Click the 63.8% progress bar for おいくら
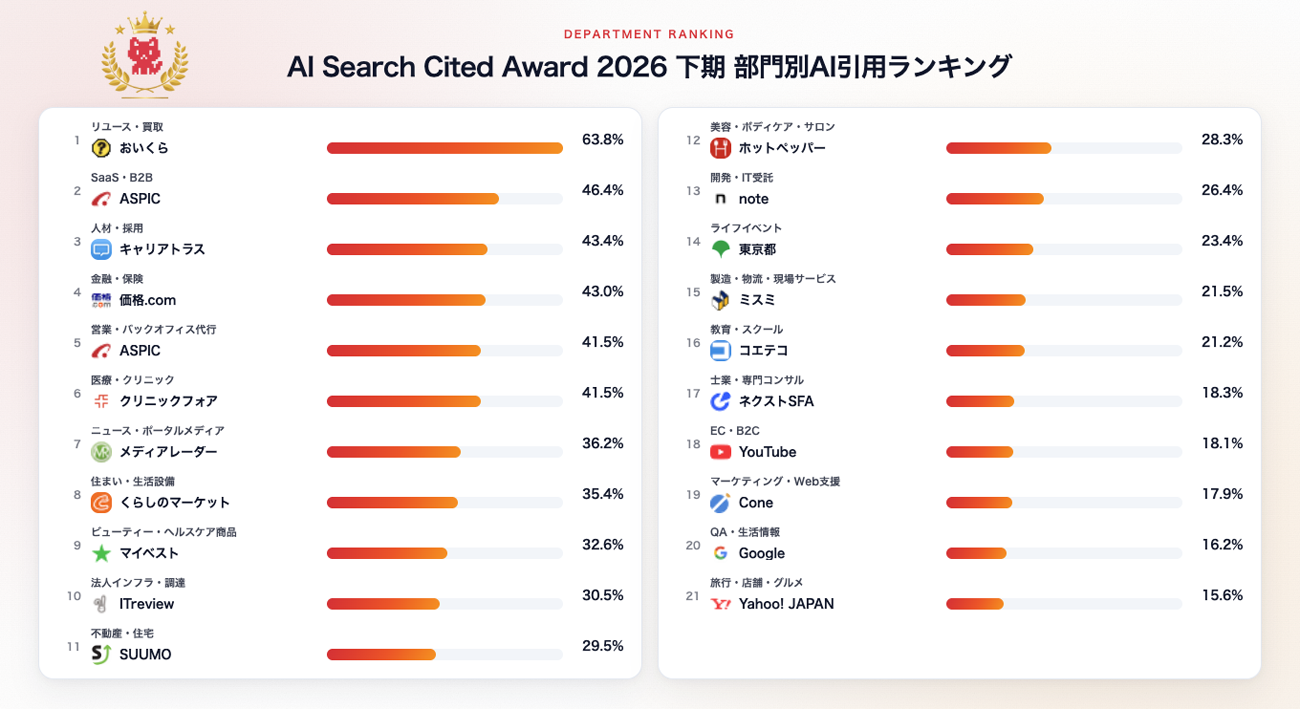Image resolution: width=1300 pixels, height=709 pixels. click(445, 148)
